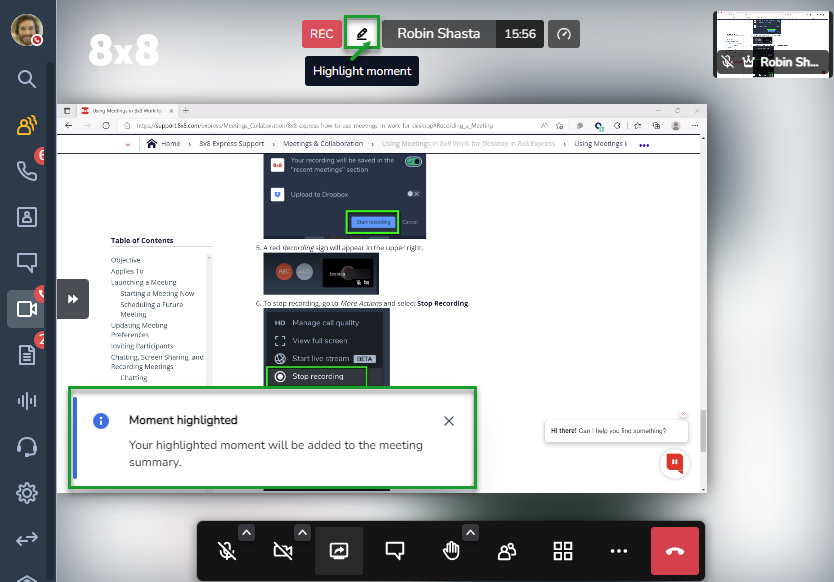Click Start live stream menu entry image

coord(325,359)
